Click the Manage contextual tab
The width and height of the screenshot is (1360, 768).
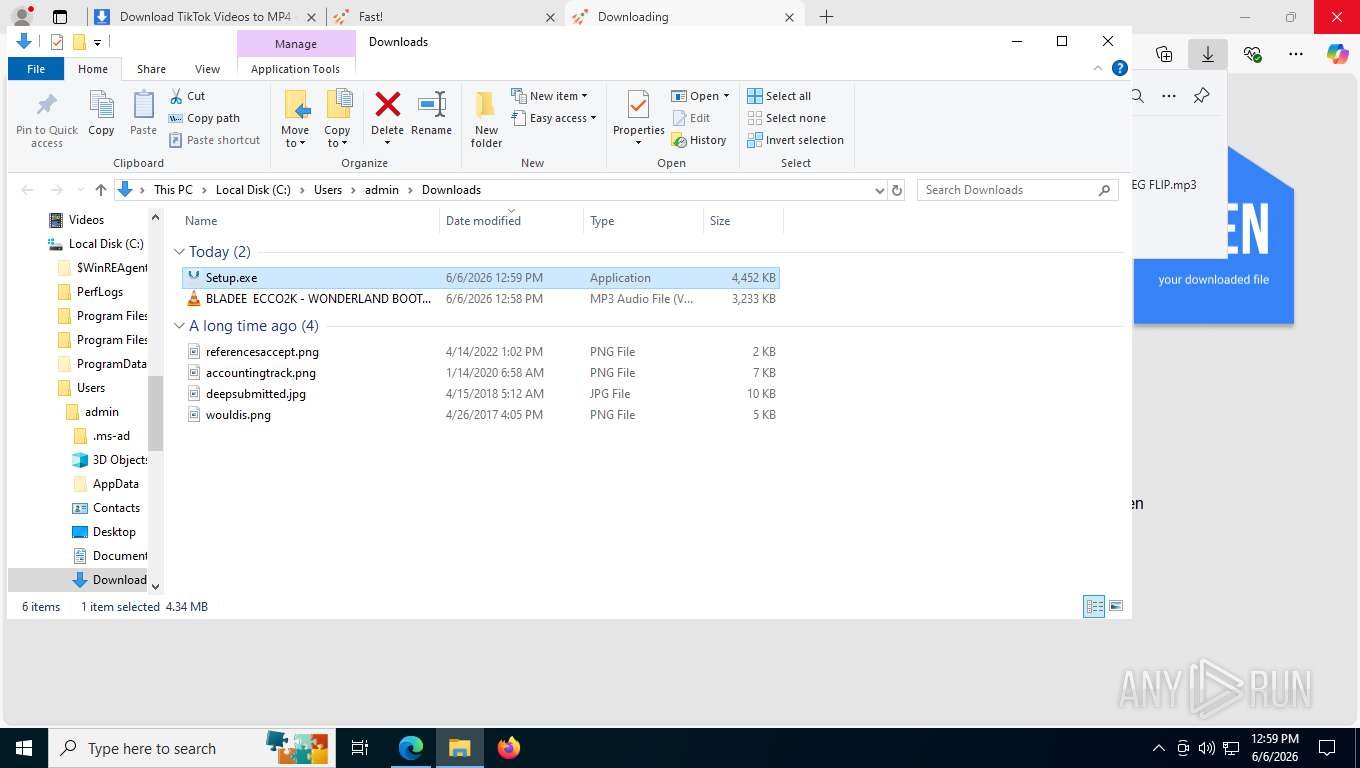pyautogui.click(x=296, y=44)
